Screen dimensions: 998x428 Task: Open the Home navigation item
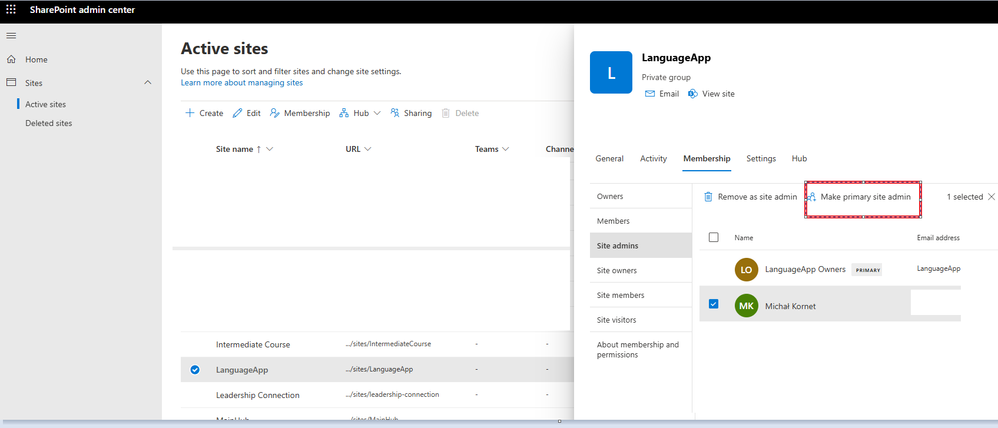[x=36, y=59]
